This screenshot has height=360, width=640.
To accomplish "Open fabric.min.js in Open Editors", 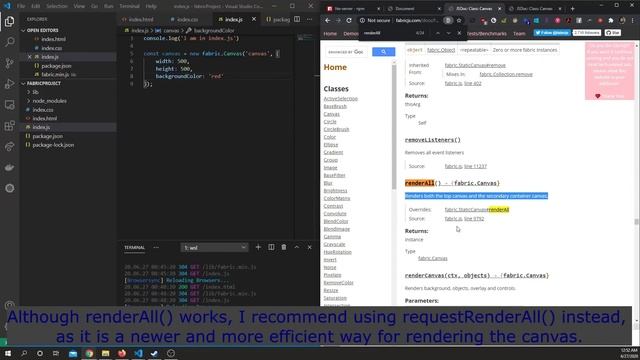I will (x=56, y=75).
